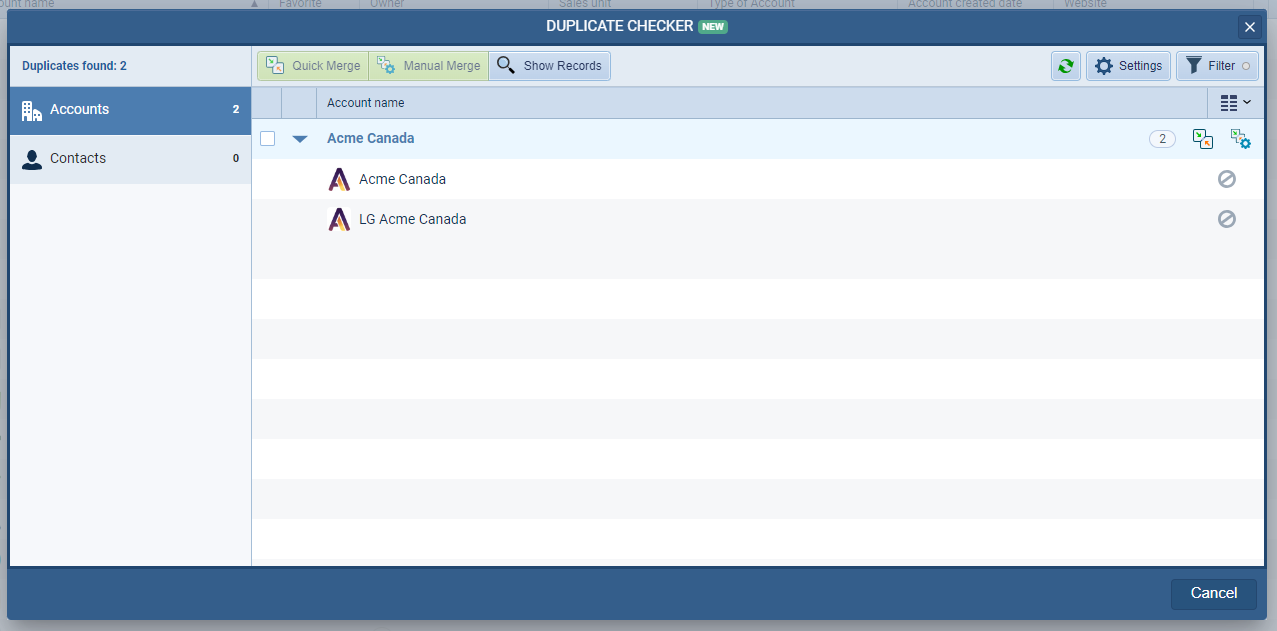Exclude LG Acme Canada record from duplicates
This screenshot has height=631, width=1277.
1226,219
